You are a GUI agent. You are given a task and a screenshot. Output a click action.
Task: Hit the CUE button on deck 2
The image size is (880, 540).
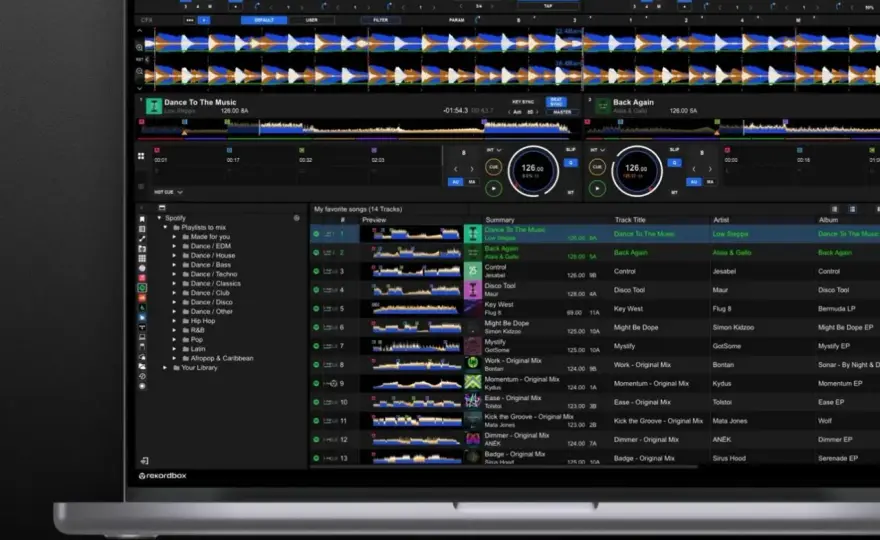coord(597,167)
